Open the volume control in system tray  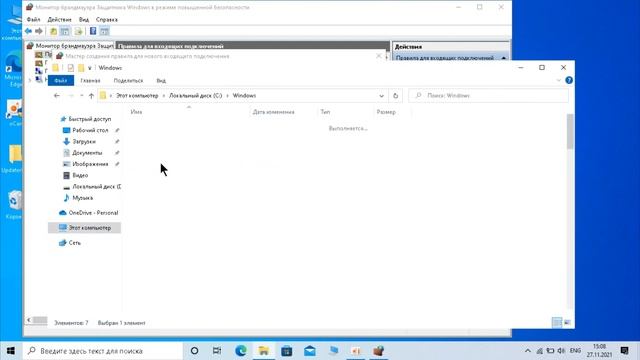tap(562, 351)
